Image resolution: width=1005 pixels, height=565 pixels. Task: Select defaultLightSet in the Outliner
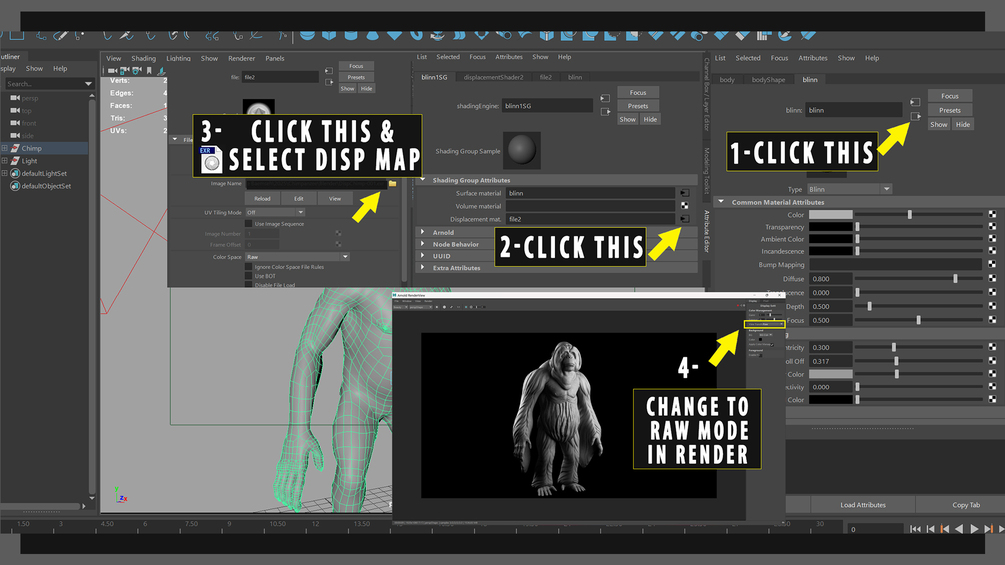coord(44,174)
